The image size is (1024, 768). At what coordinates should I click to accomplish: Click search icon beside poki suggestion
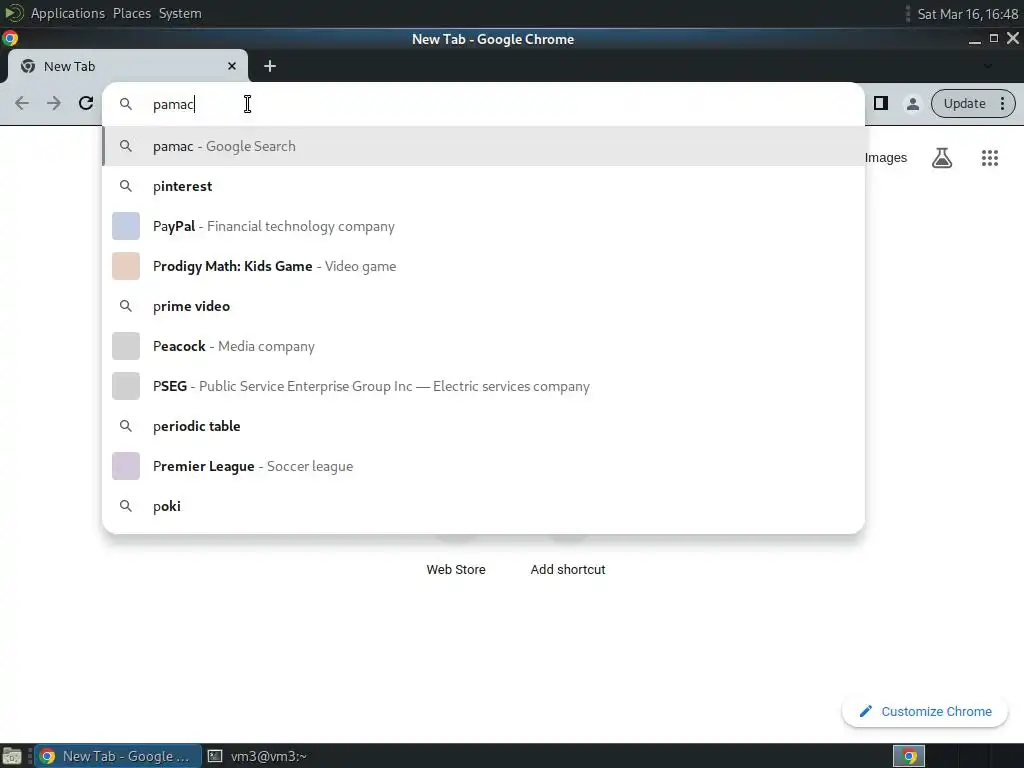pos(126,506)
